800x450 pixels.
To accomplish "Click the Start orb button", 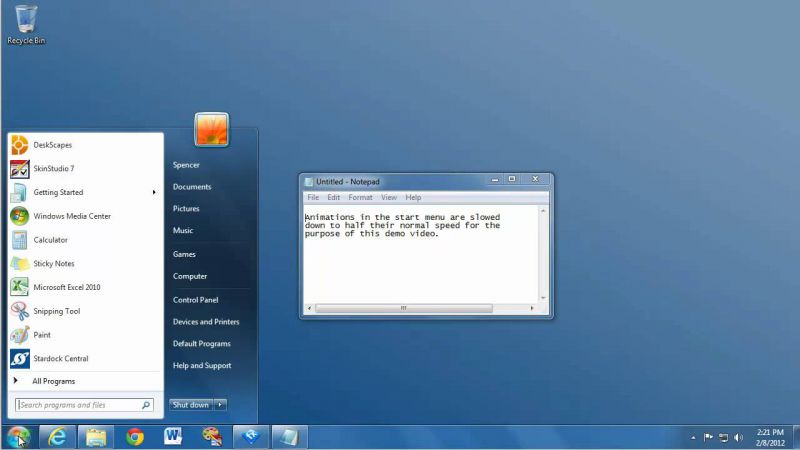I will pos(18,437).
